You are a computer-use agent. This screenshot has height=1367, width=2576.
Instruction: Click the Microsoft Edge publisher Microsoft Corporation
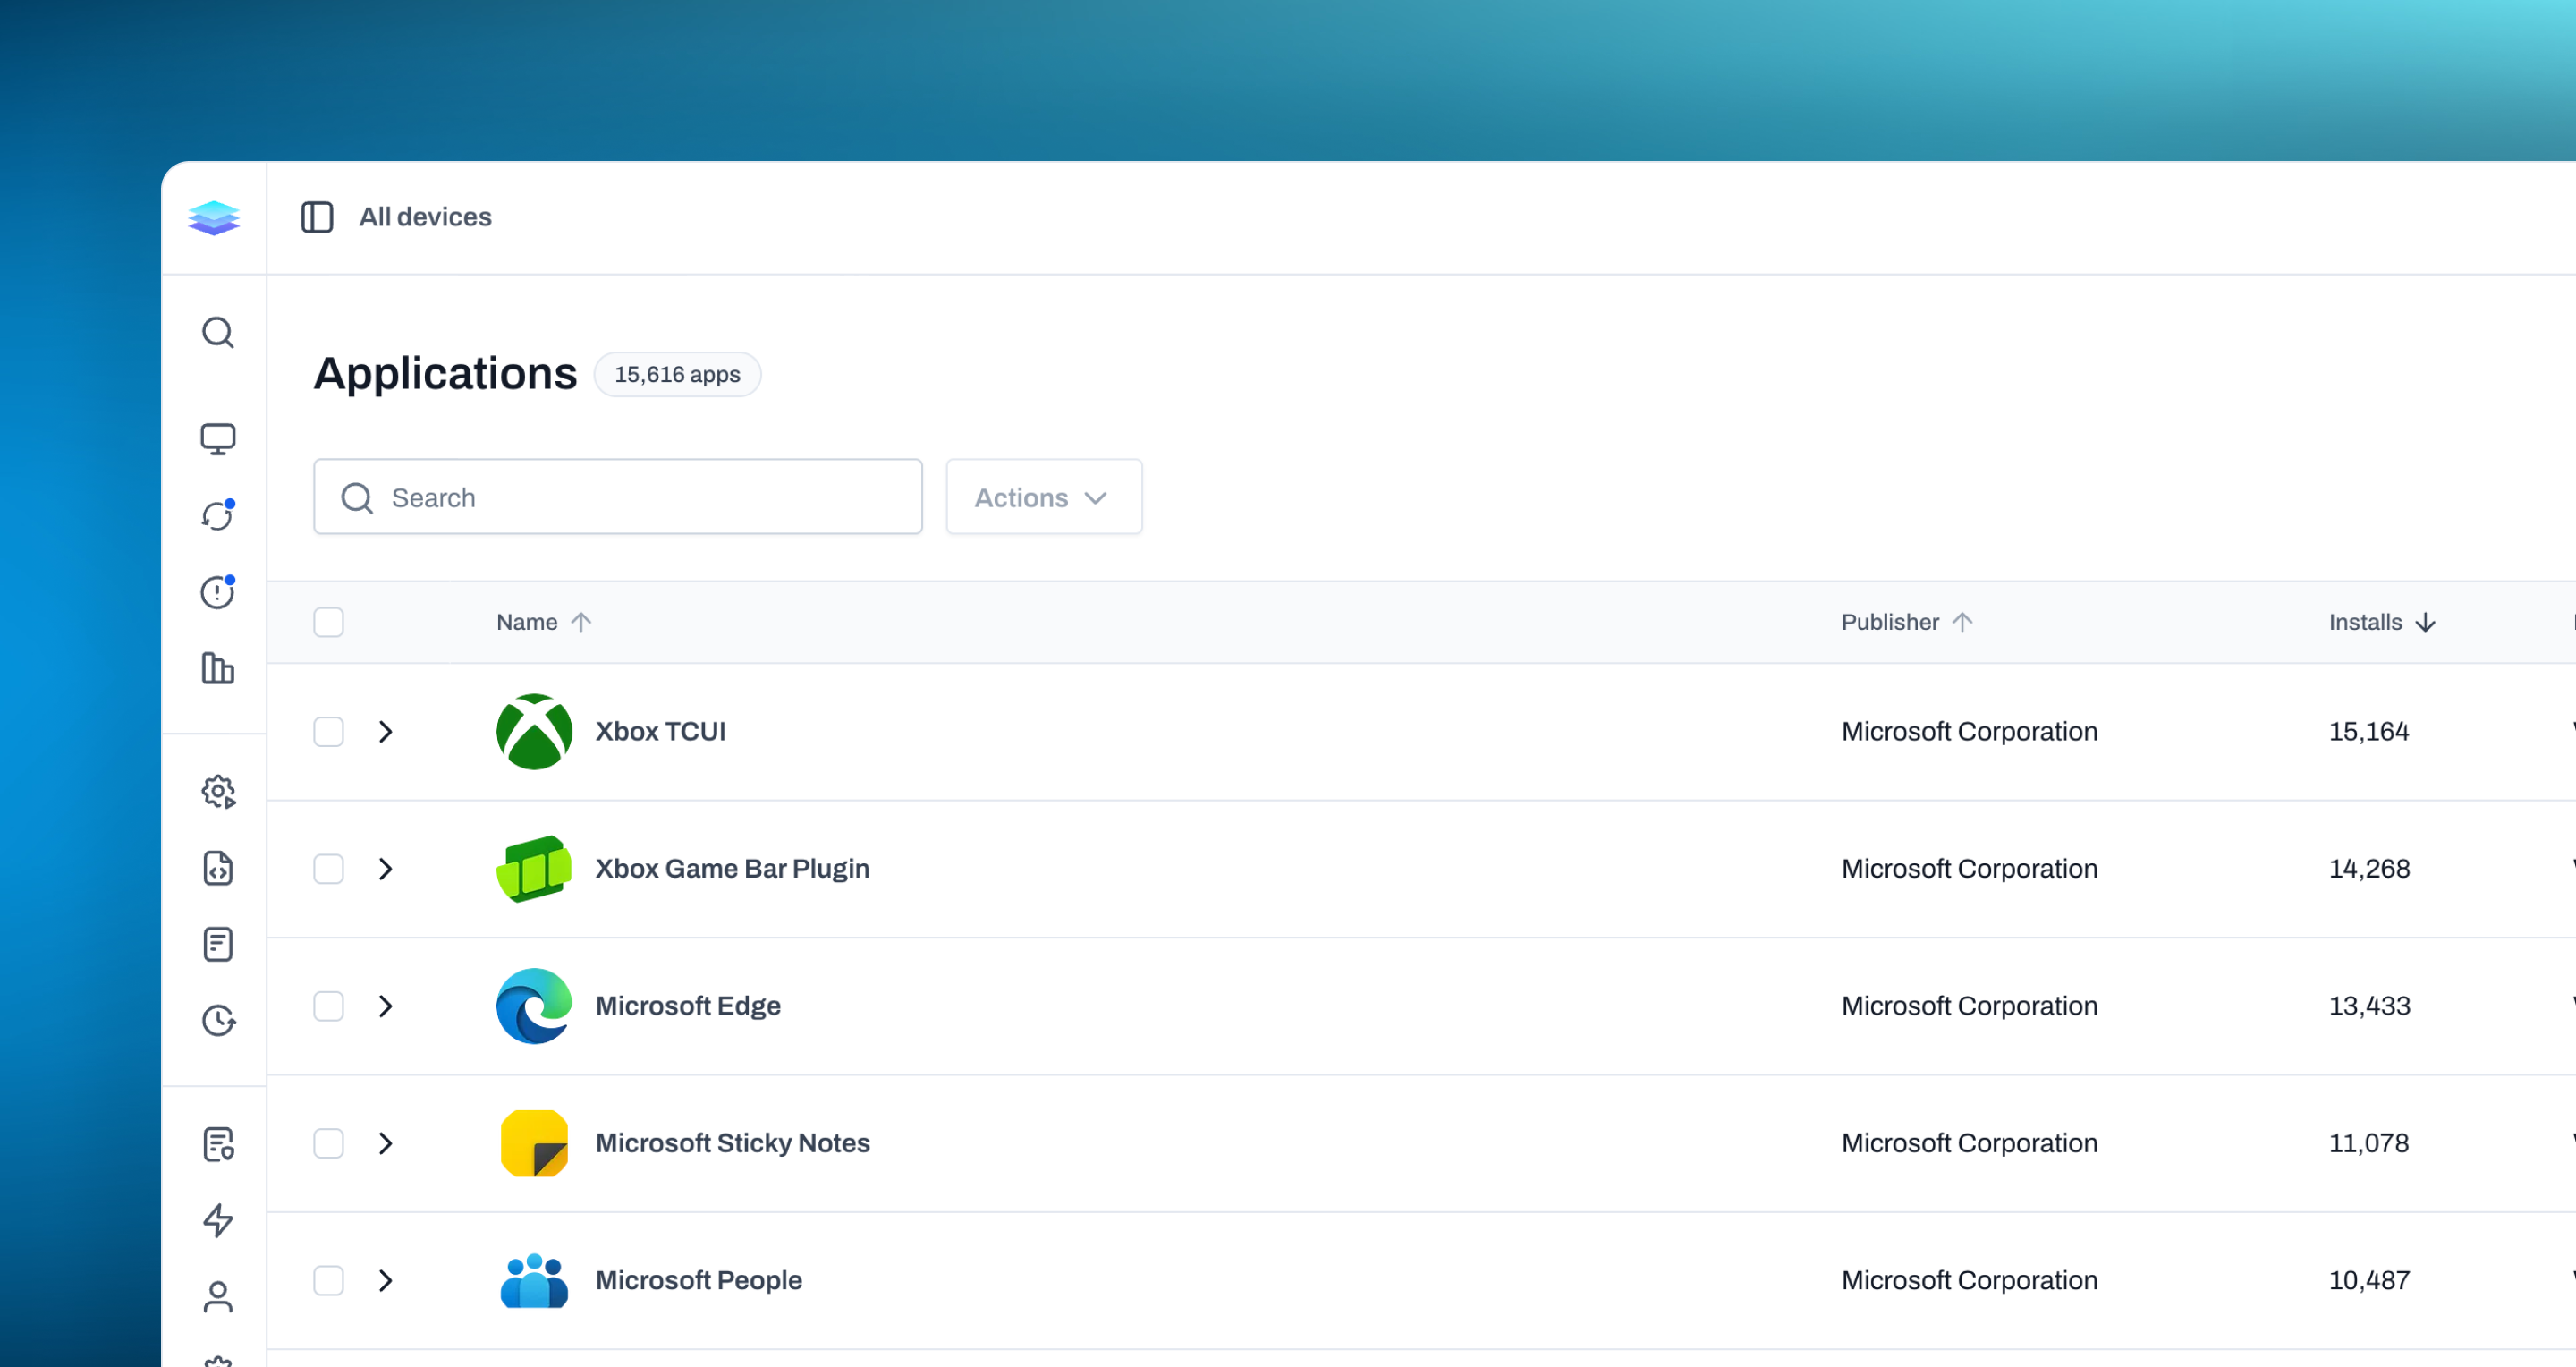pos(1969,1006)
